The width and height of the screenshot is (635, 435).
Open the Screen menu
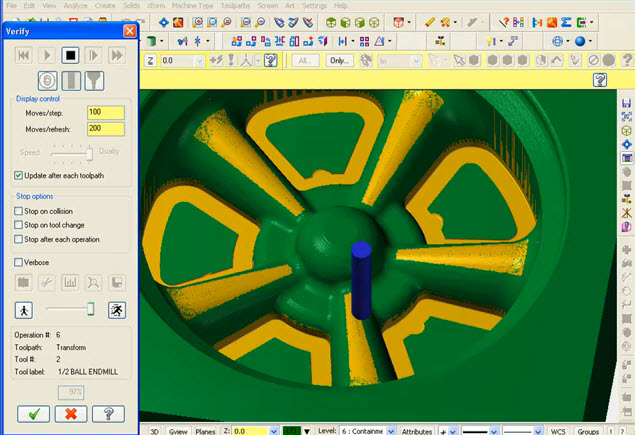(x=268, y=6)
